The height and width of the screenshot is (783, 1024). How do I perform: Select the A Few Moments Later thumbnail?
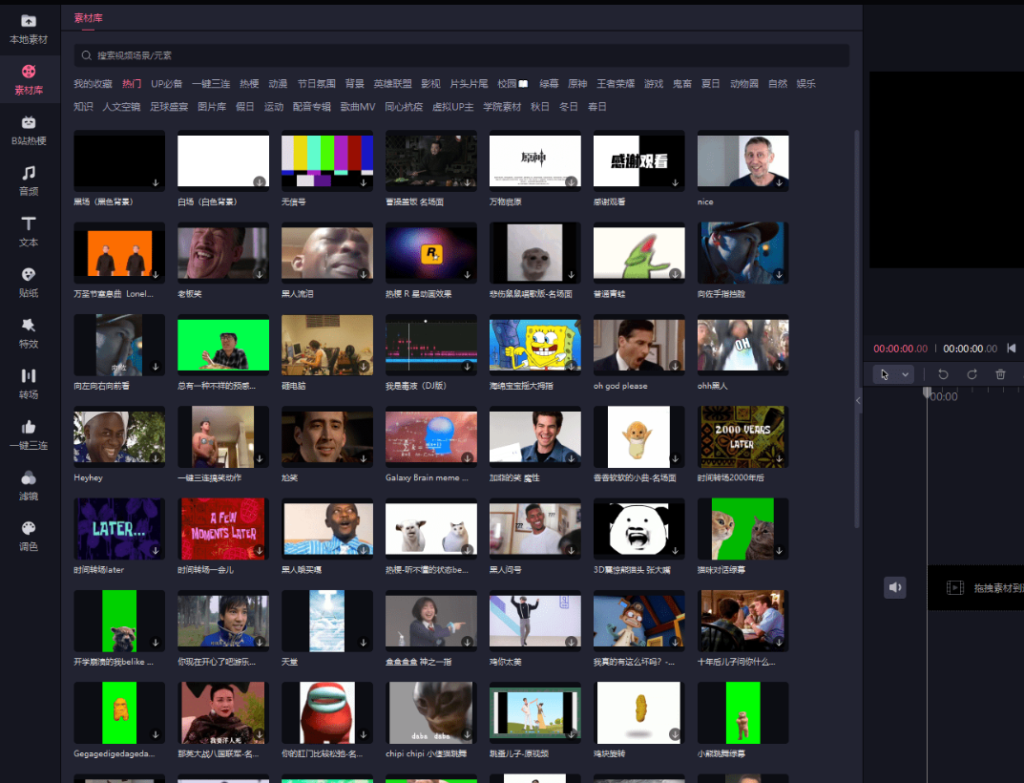click(223, 528)
